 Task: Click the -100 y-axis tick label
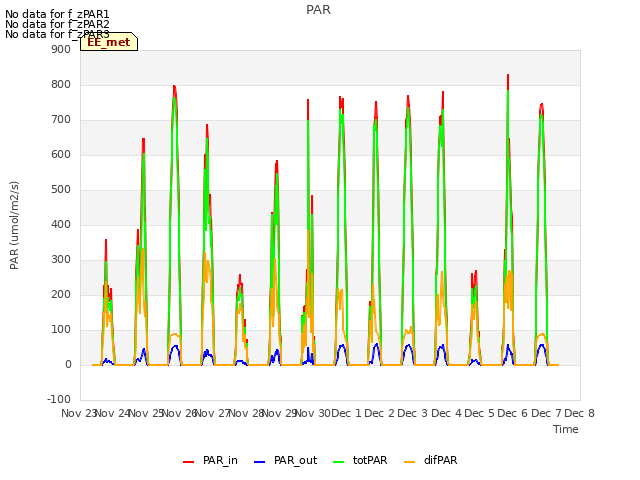[x=59, y=399]
